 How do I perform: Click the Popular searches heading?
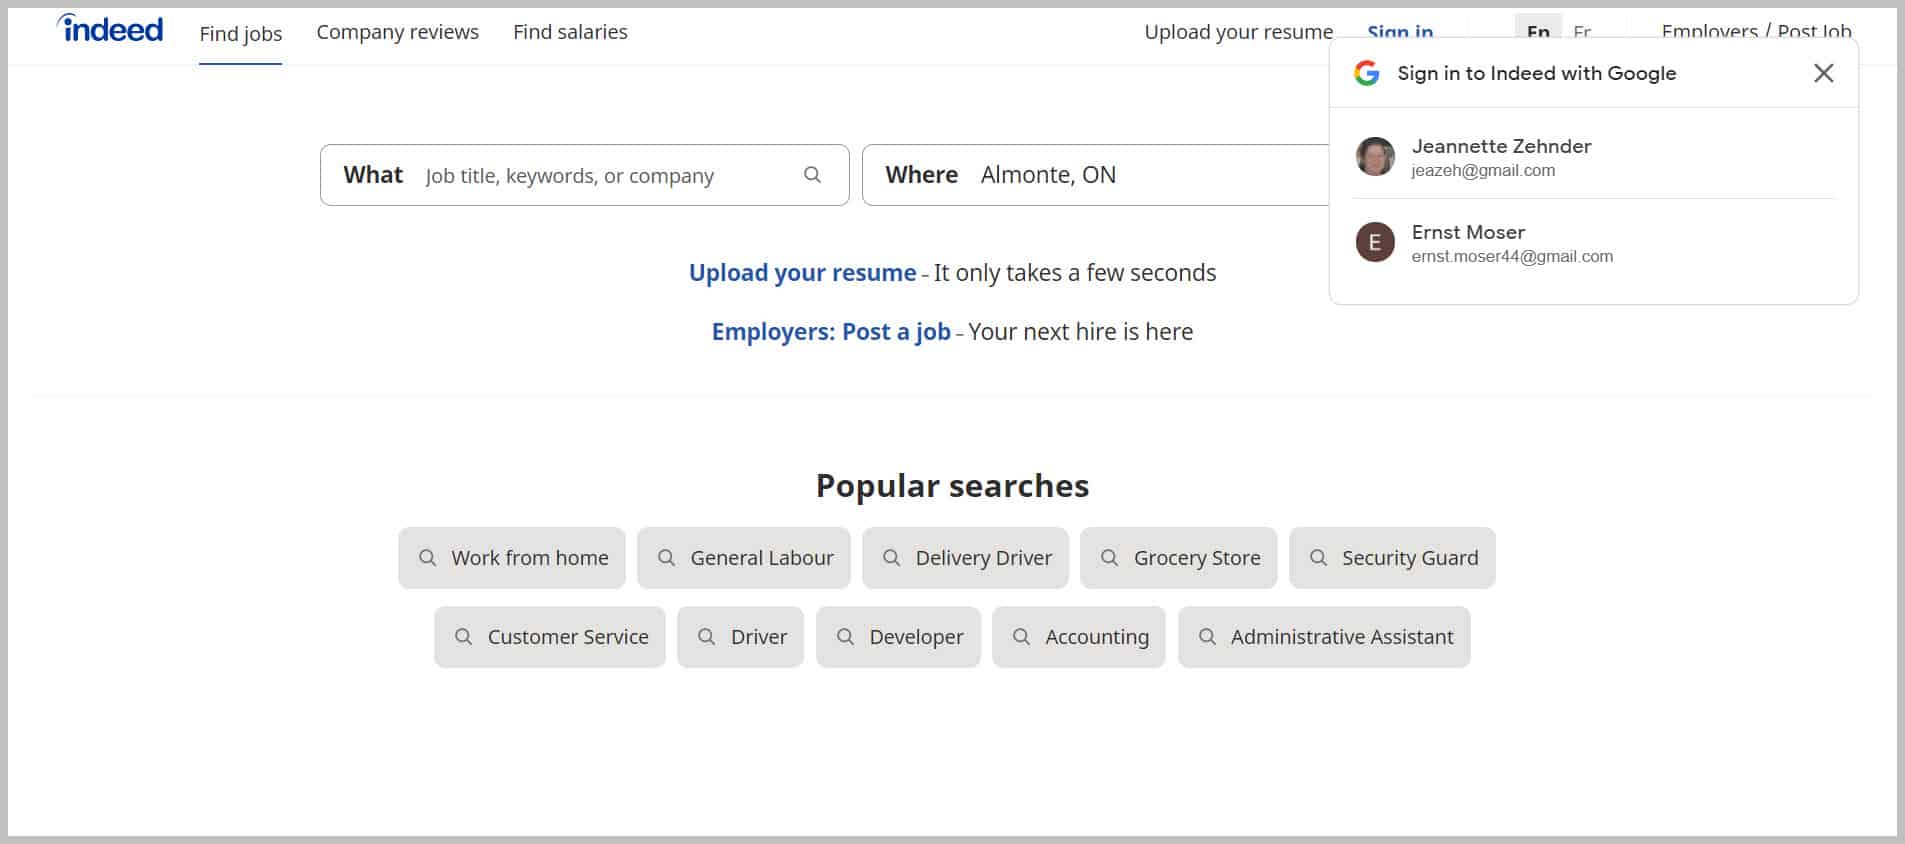click(x=952, y=486)
